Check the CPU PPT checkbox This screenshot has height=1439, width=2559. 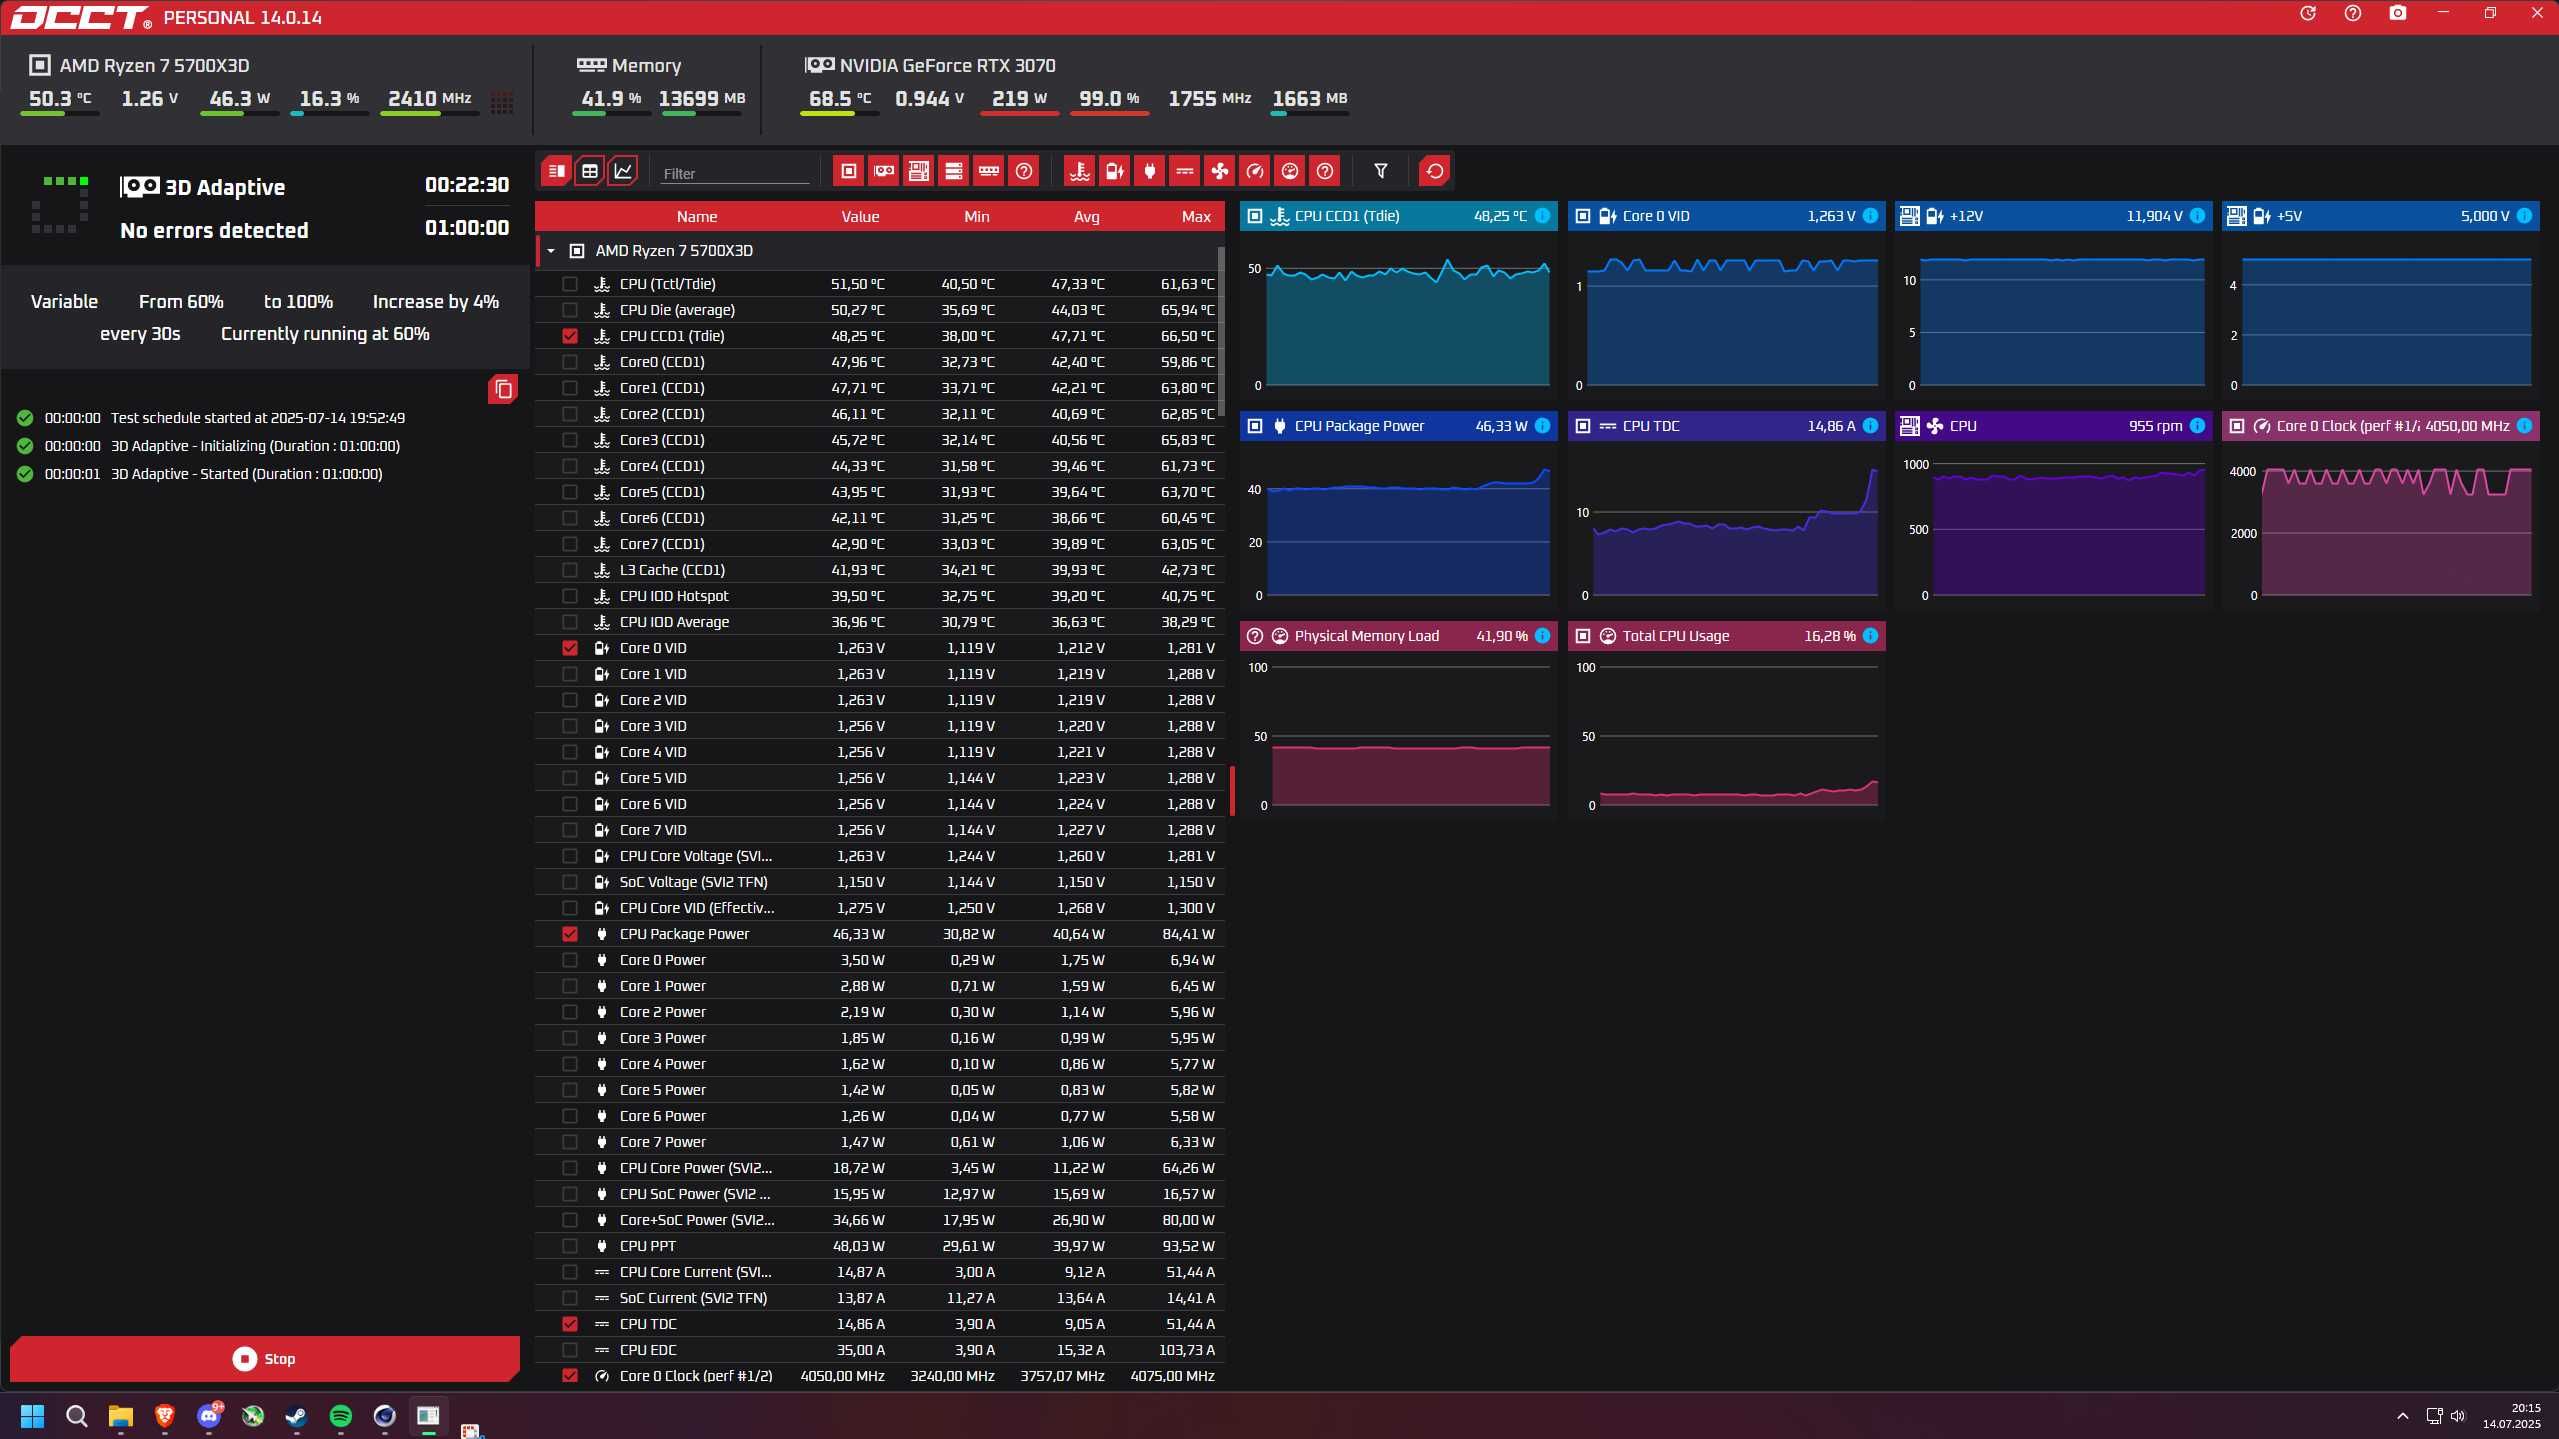(x=570, y=1246)
